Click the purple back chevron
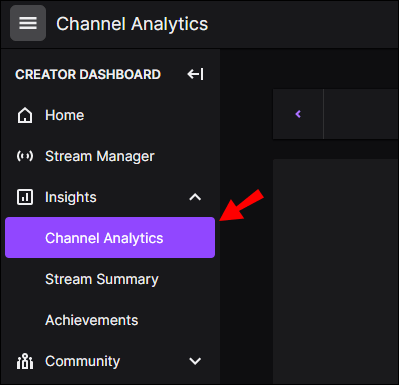Viewport: 399px width, 385px height. tap(298, 114)
